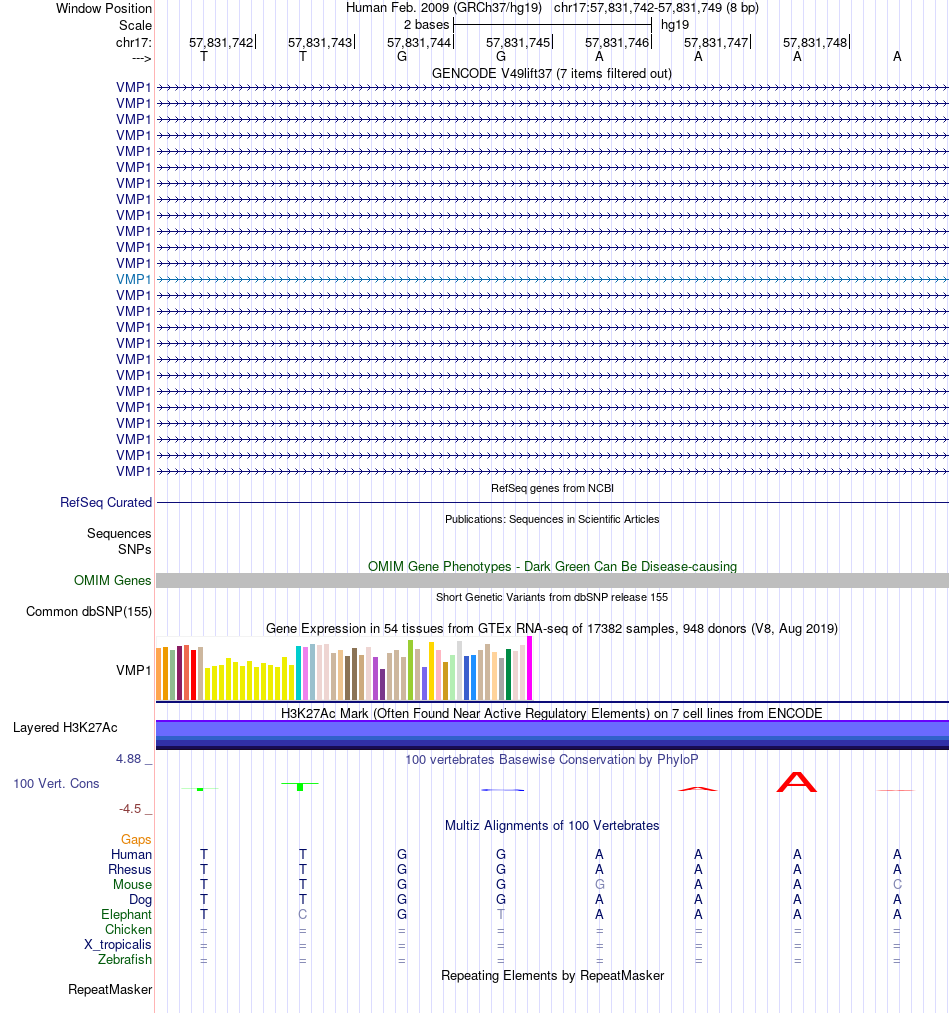Open Publications: Sequences in Scientific Articles title

coord(552,519)
